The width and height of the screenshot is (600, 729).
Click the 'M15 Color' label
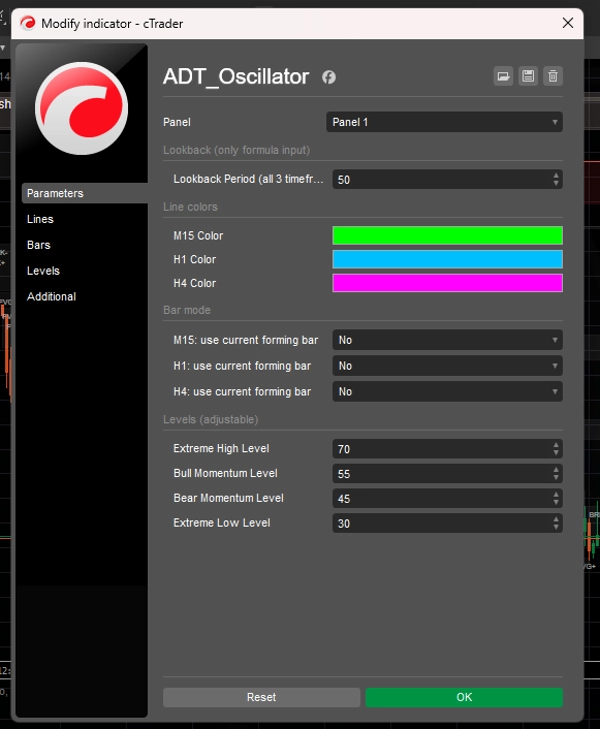coord(198,236)
